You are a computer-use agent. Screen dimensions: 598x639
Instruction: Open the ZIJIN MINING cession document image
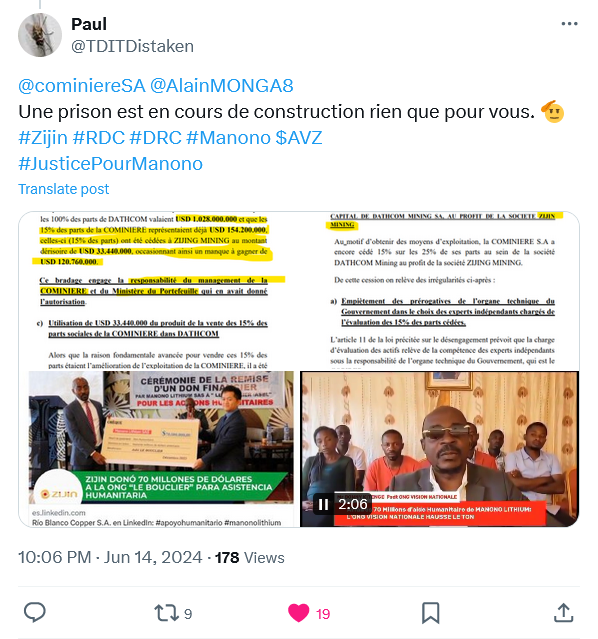[439, 291]
